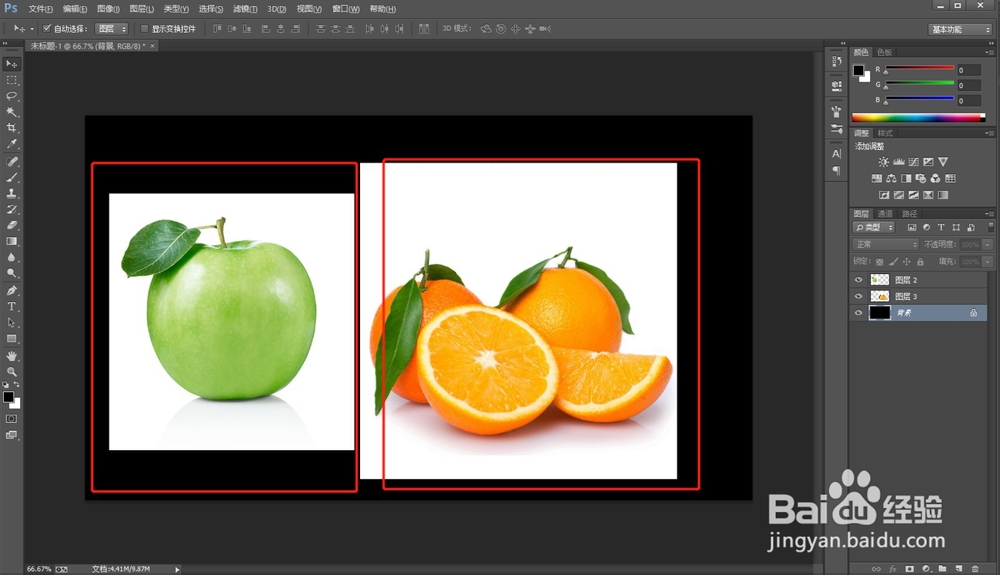Select the Eraser tool

click(11, 225)
